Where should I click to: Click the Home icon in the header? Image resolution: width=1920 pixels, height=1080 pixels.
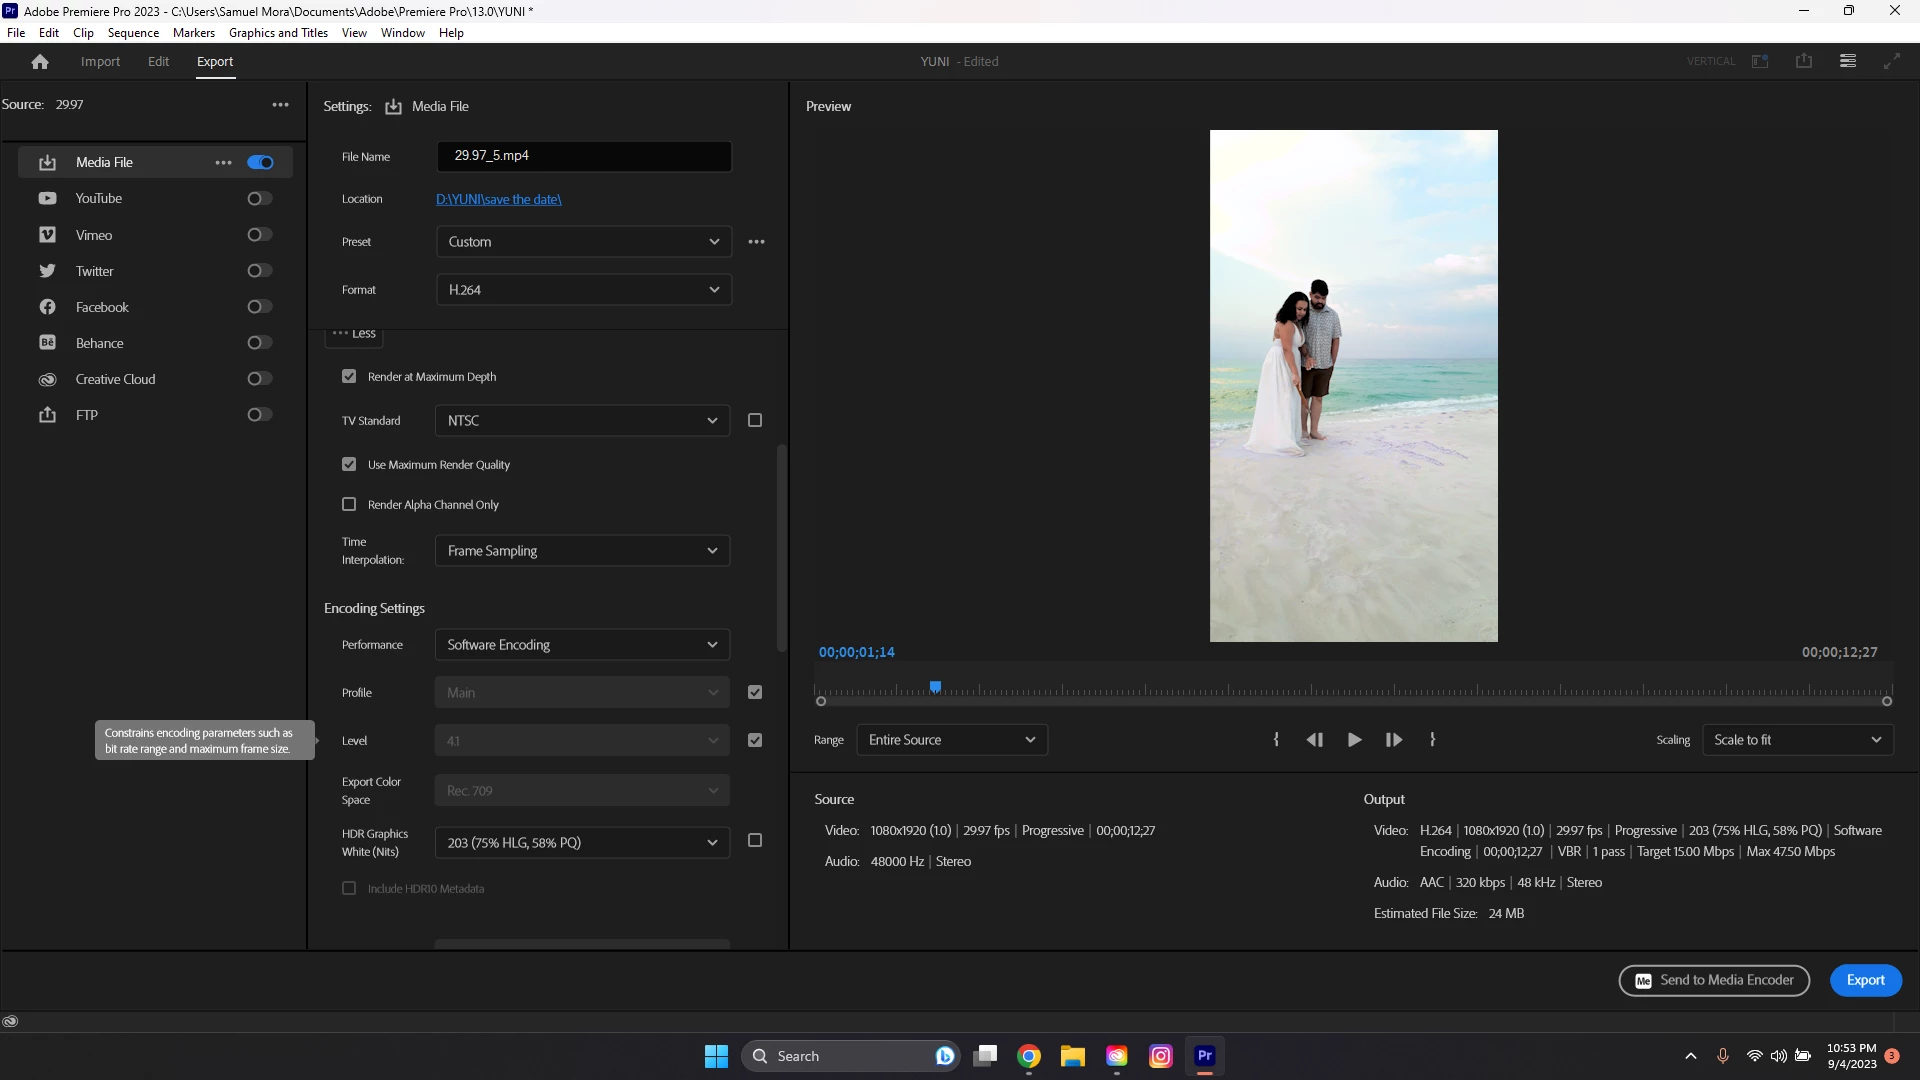(40, 62)
